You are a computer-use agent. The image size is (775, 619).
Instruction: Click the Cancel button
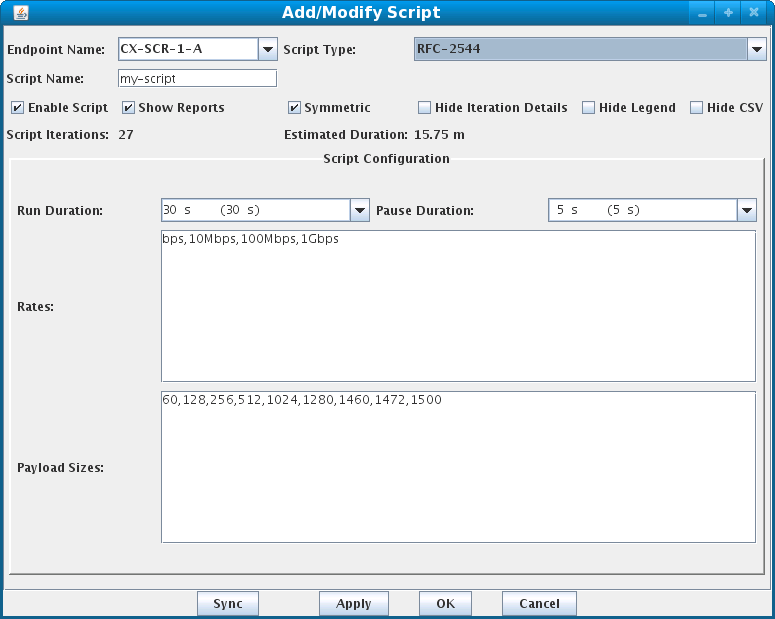(x=539, y=603)
